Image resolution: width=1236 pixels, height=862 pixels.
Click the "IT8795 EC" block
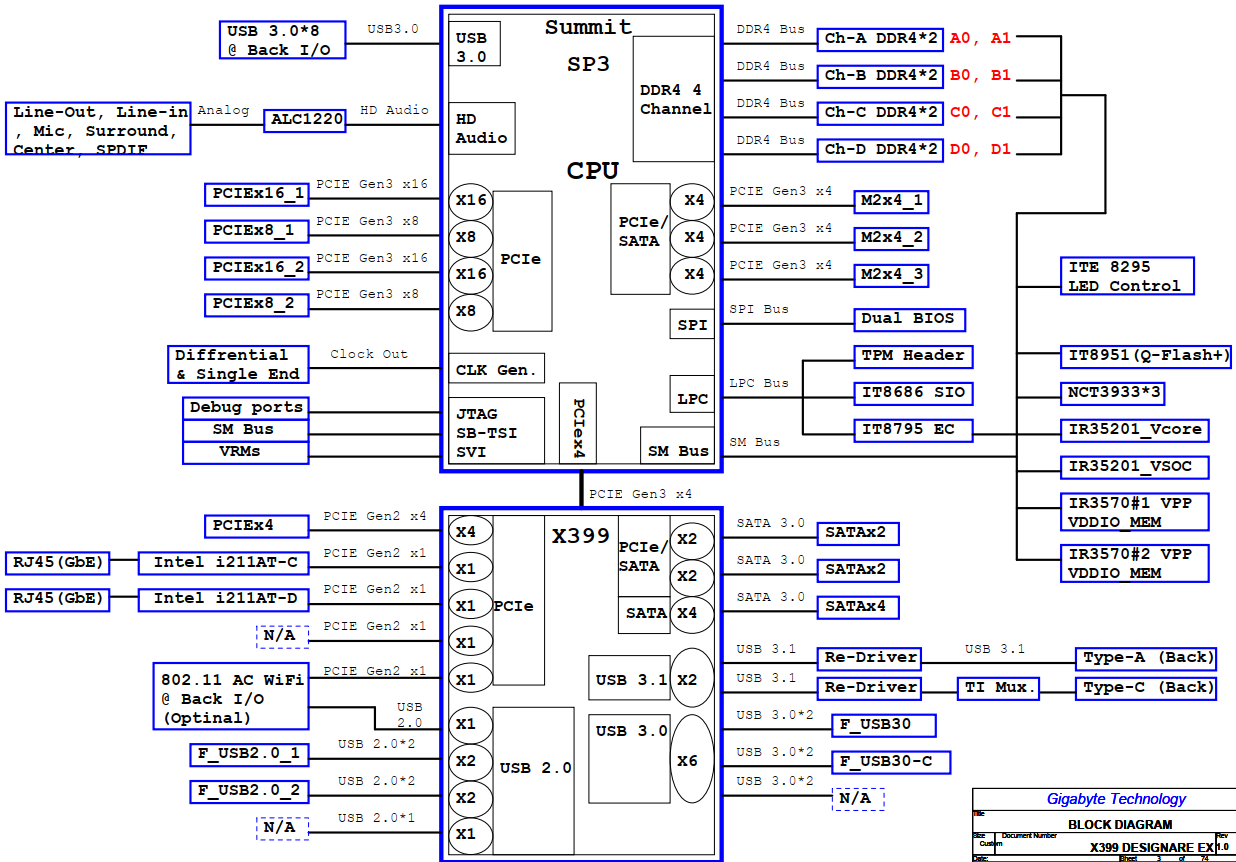(913, 431)
